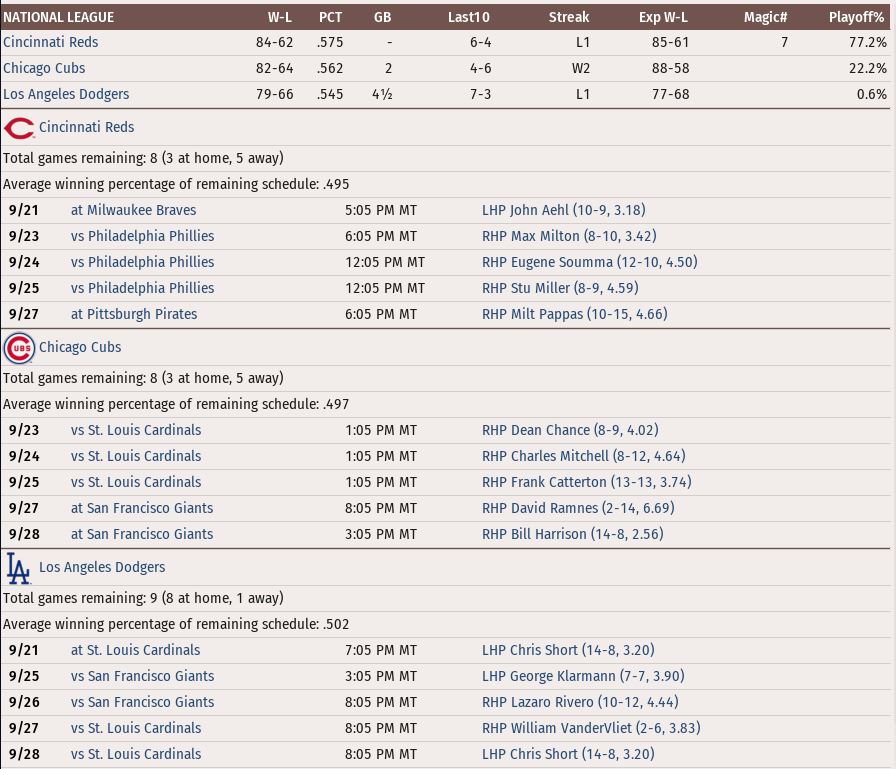
Task: Click the .502 average winning percentage line
Action: pos(176,624)
